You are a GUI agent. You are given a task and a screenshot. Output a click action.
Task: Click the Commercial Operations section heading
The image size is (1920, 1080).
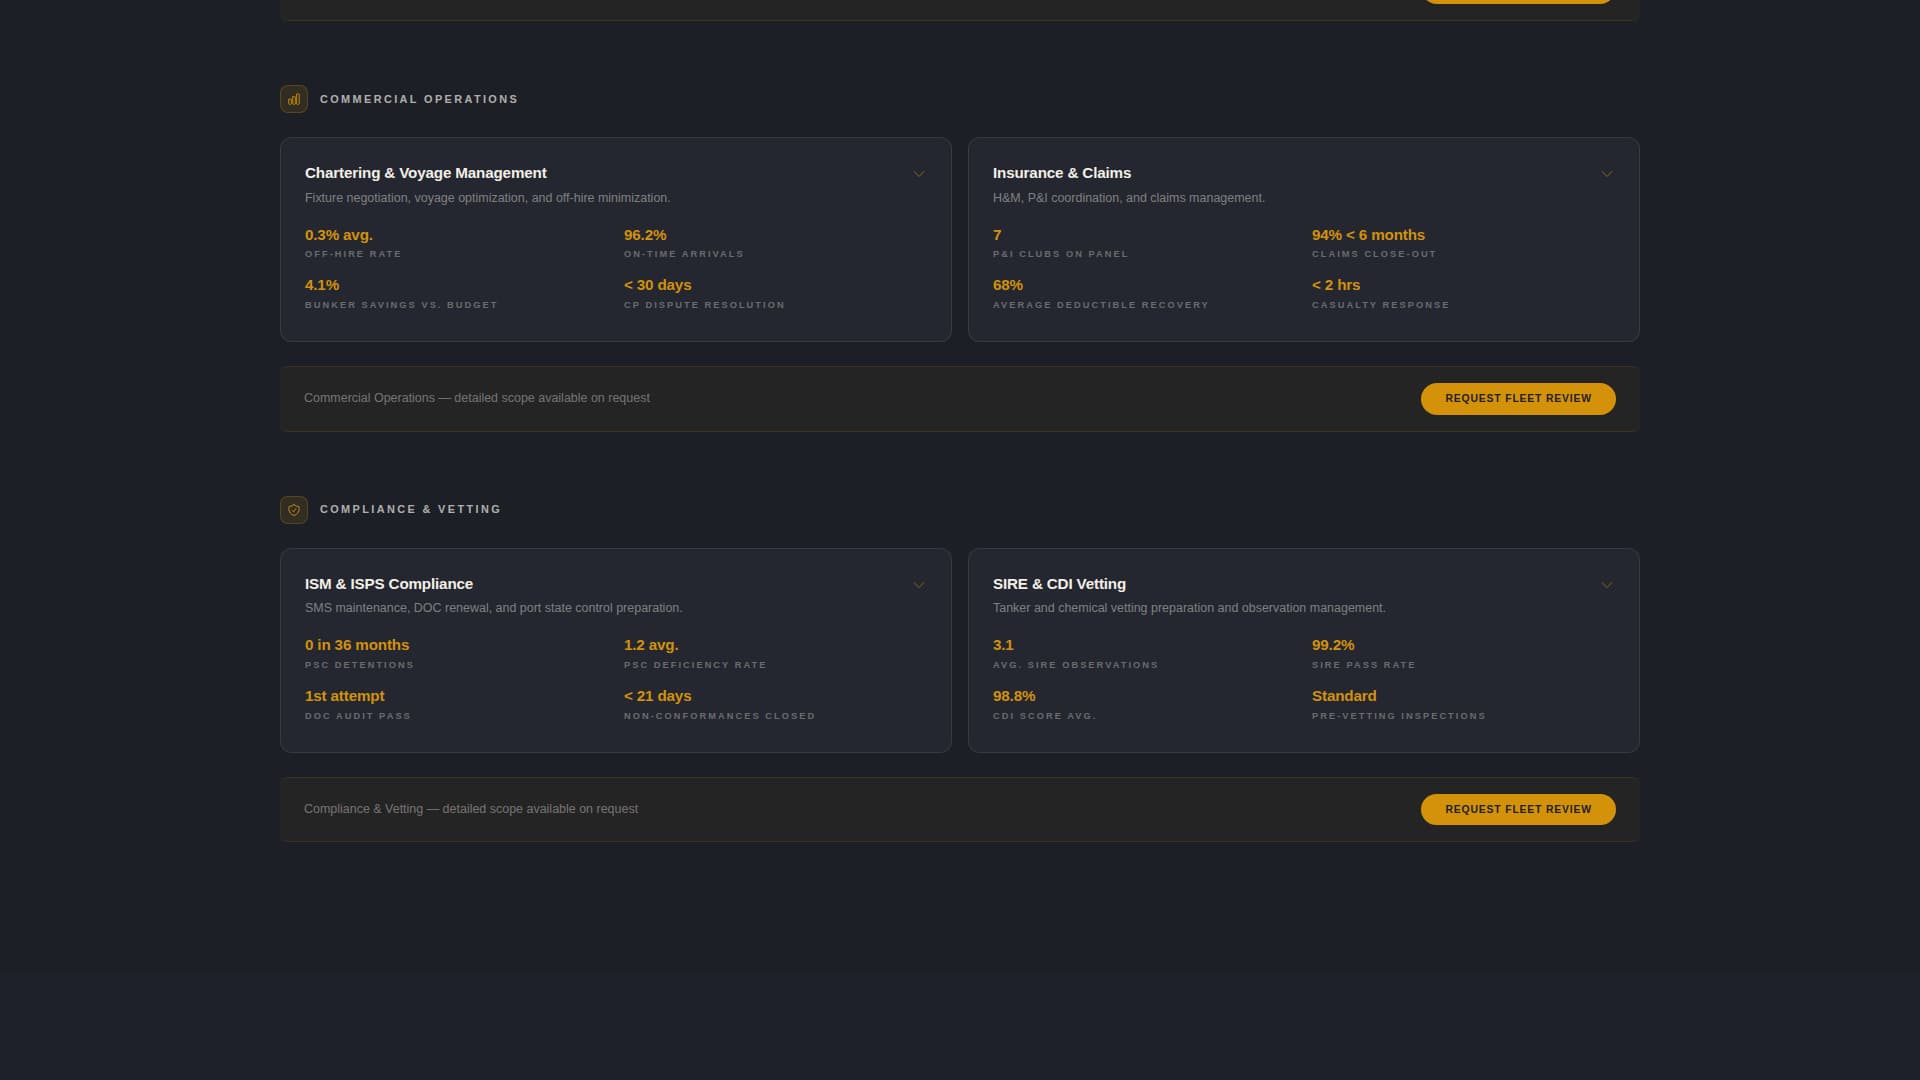418,99
